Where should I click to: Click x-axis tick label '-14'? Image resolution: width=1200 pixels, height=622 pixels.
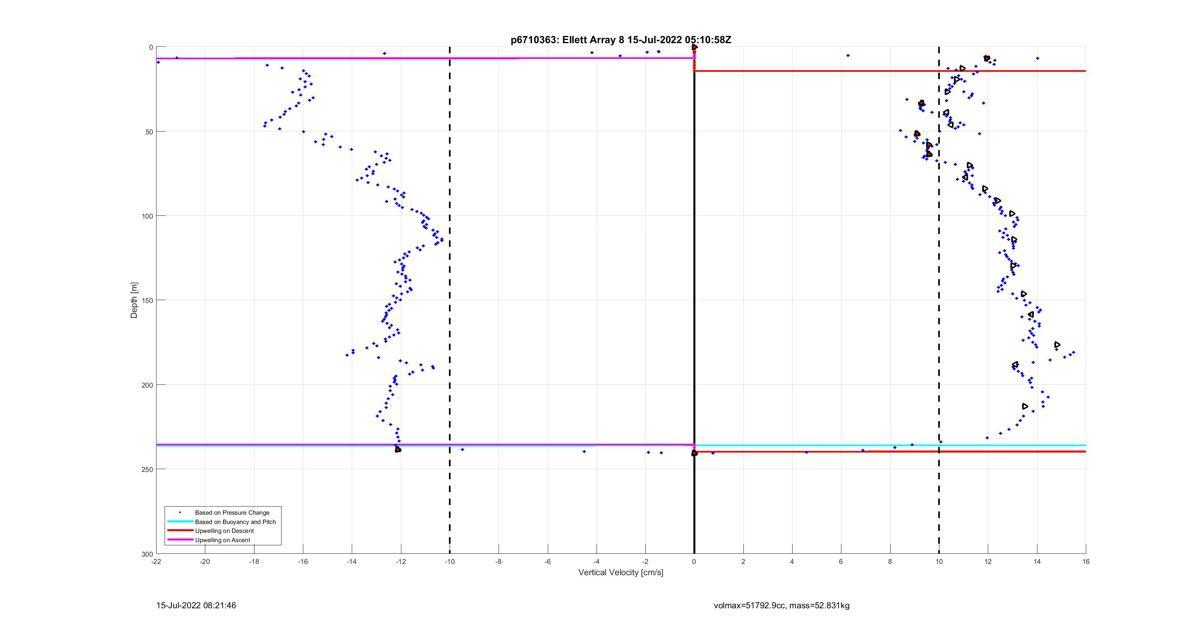click(x=352, y=561)
